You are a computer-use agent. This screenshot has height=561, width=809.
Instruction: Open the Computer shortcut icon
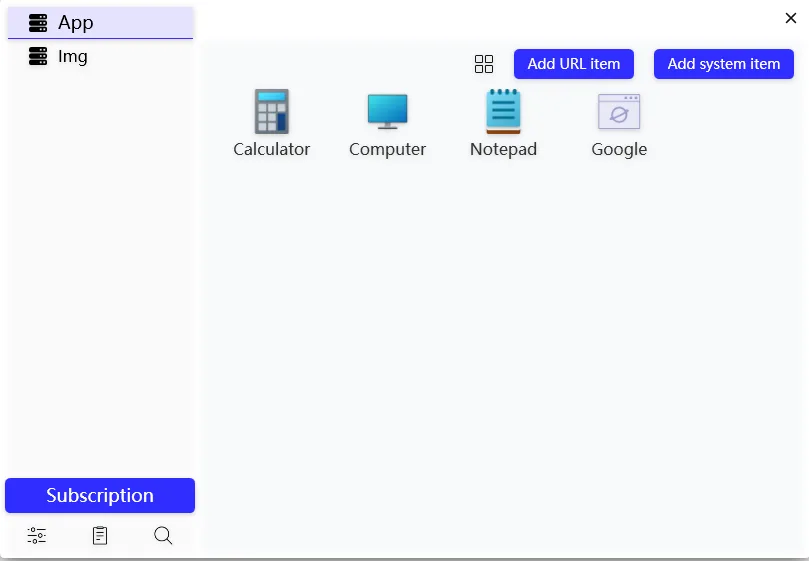(387, 111)
